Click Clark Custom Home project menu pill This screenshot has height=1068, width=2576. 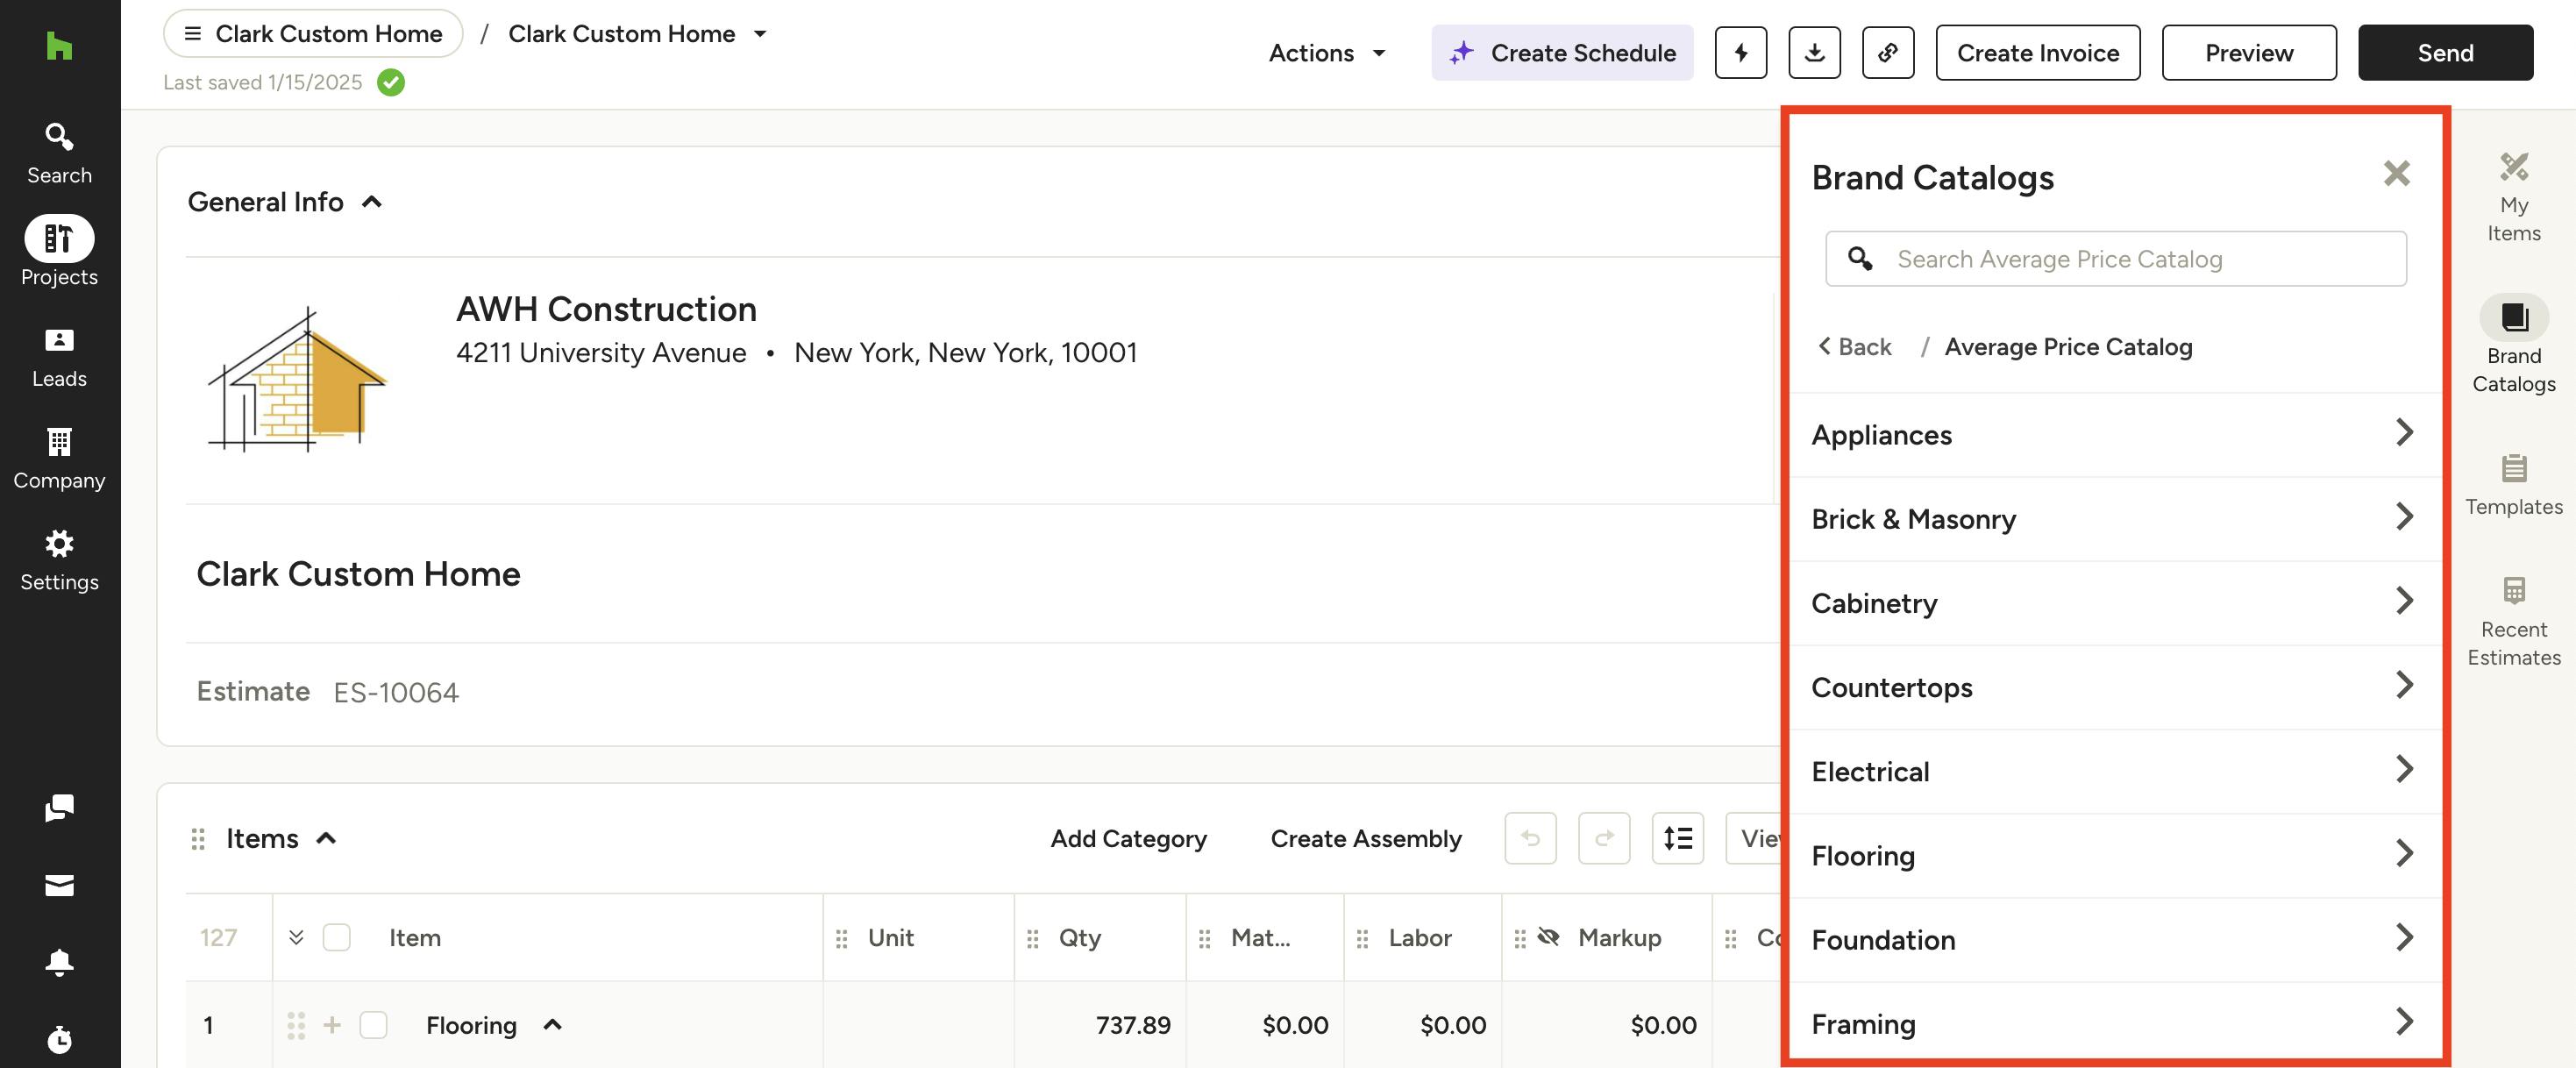[313, 34]
